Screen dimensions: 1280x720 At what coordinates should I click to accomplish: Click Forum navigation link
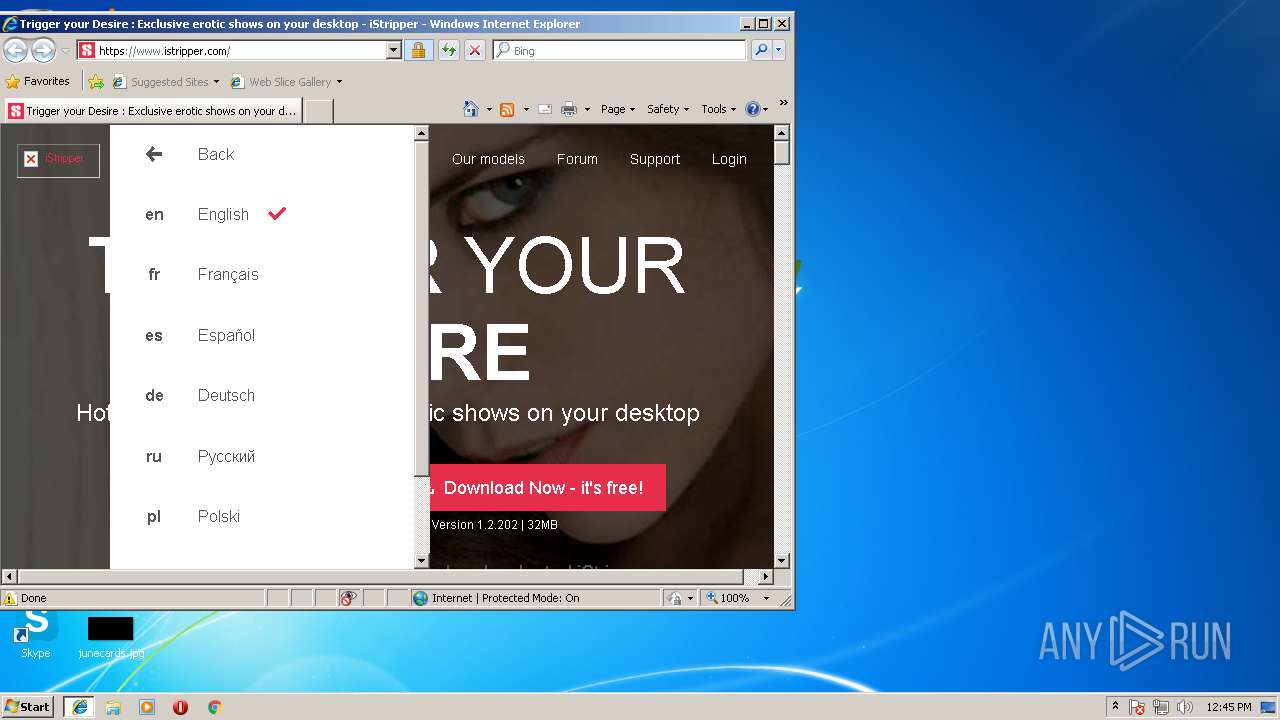click(577, 159)
